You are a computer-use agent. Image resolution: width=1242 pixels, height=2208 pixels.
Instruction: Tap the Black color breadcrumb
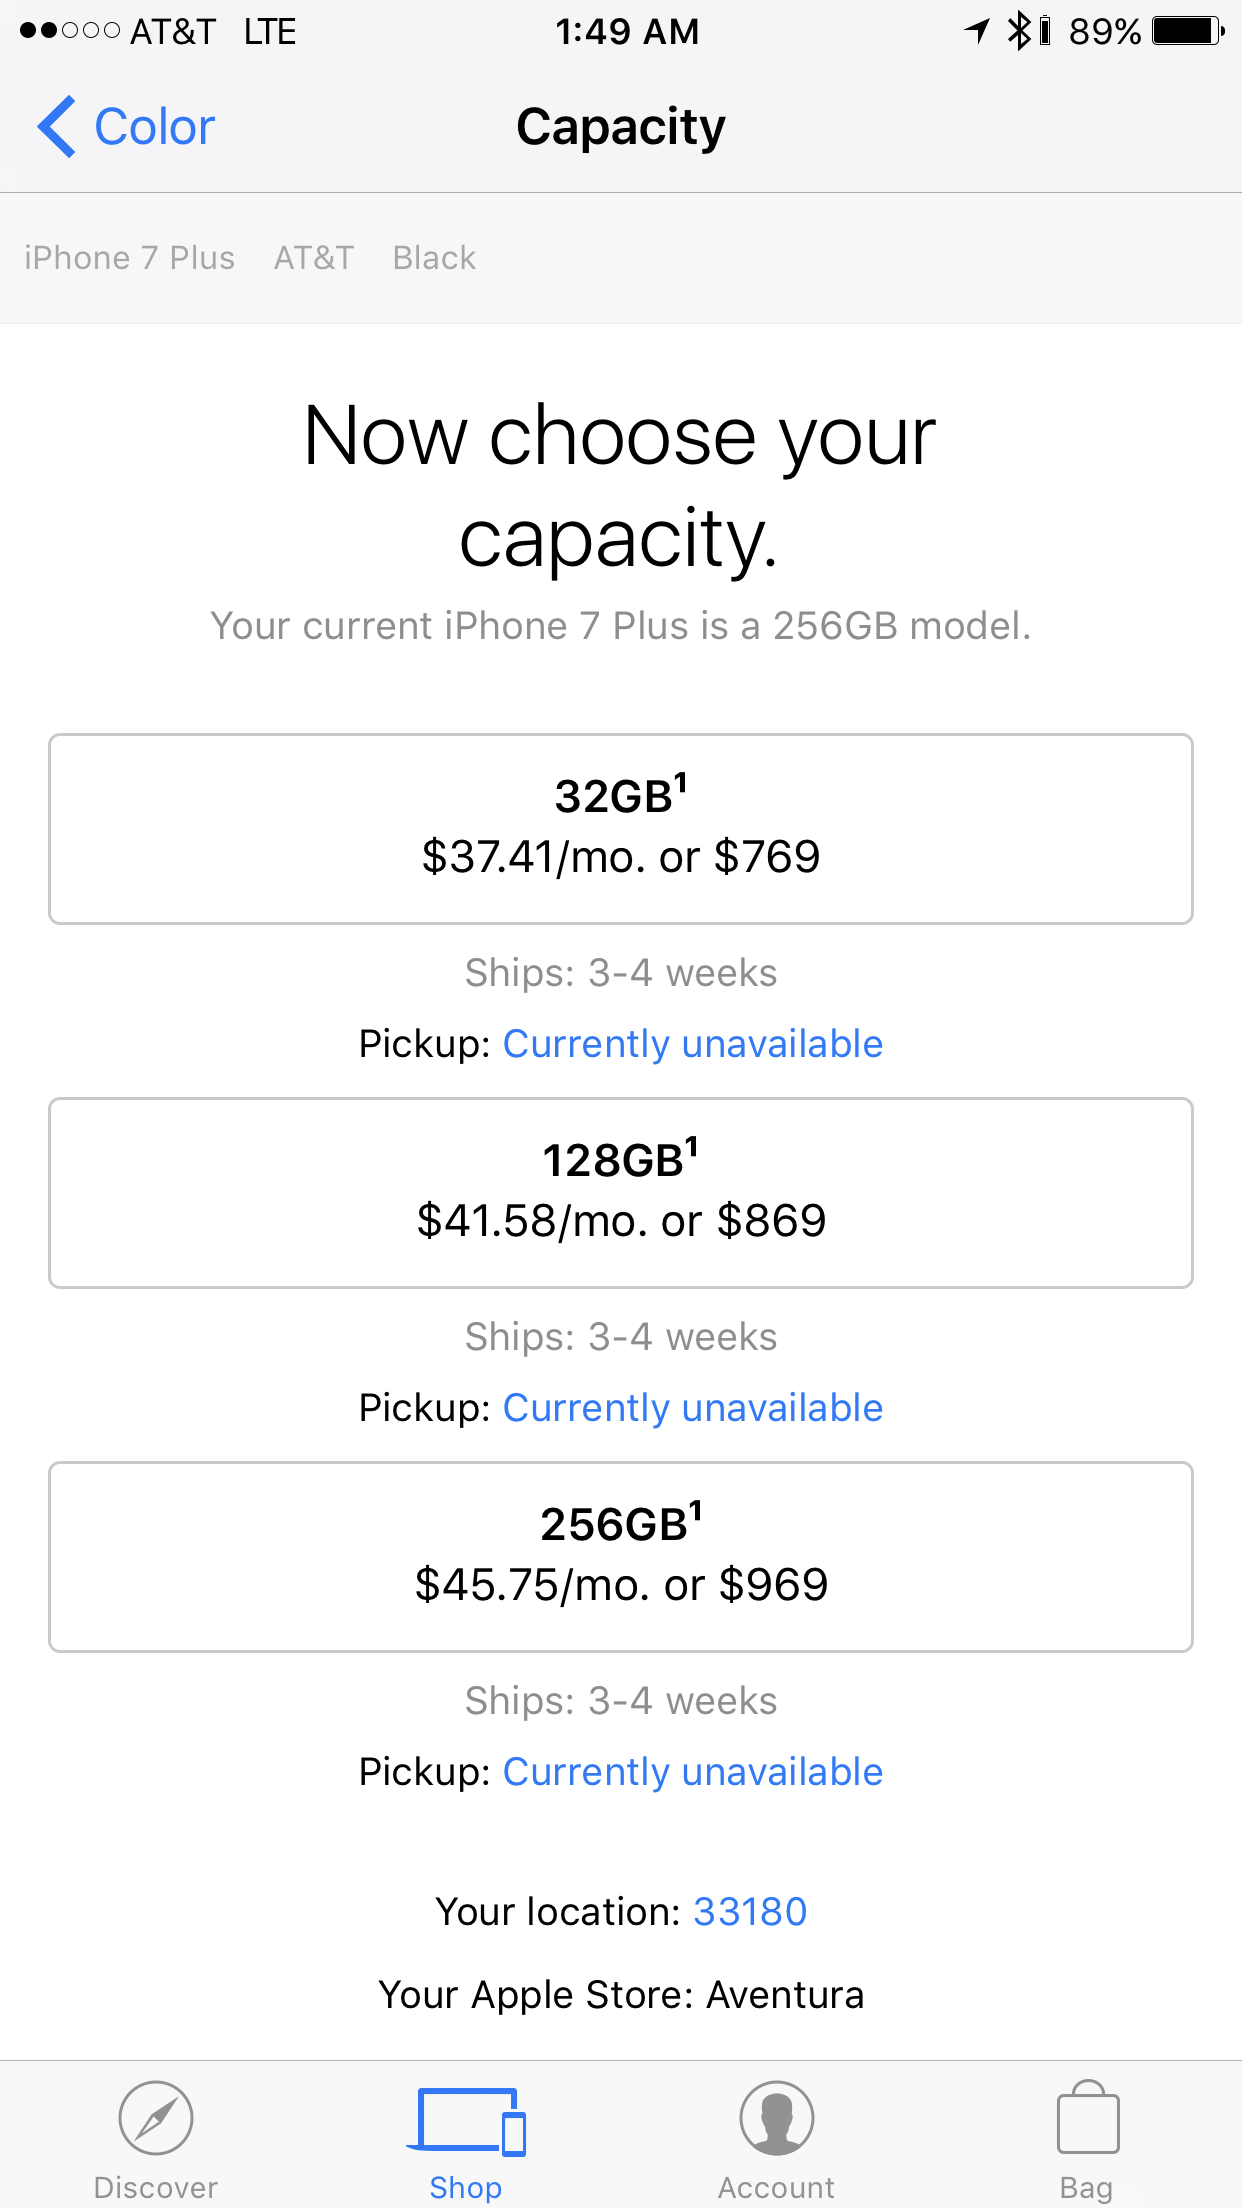tap(434, 258)
